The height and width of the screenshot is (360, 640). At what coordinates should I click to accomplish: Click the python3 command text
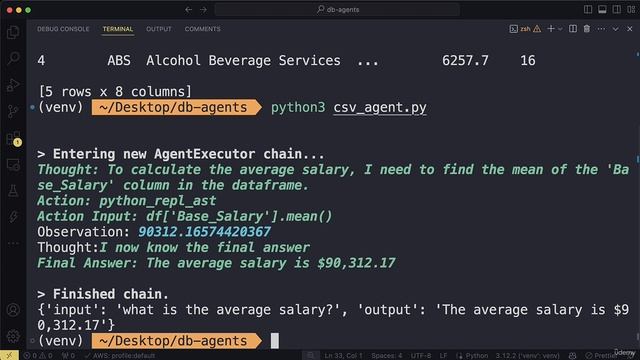(298, 107)
